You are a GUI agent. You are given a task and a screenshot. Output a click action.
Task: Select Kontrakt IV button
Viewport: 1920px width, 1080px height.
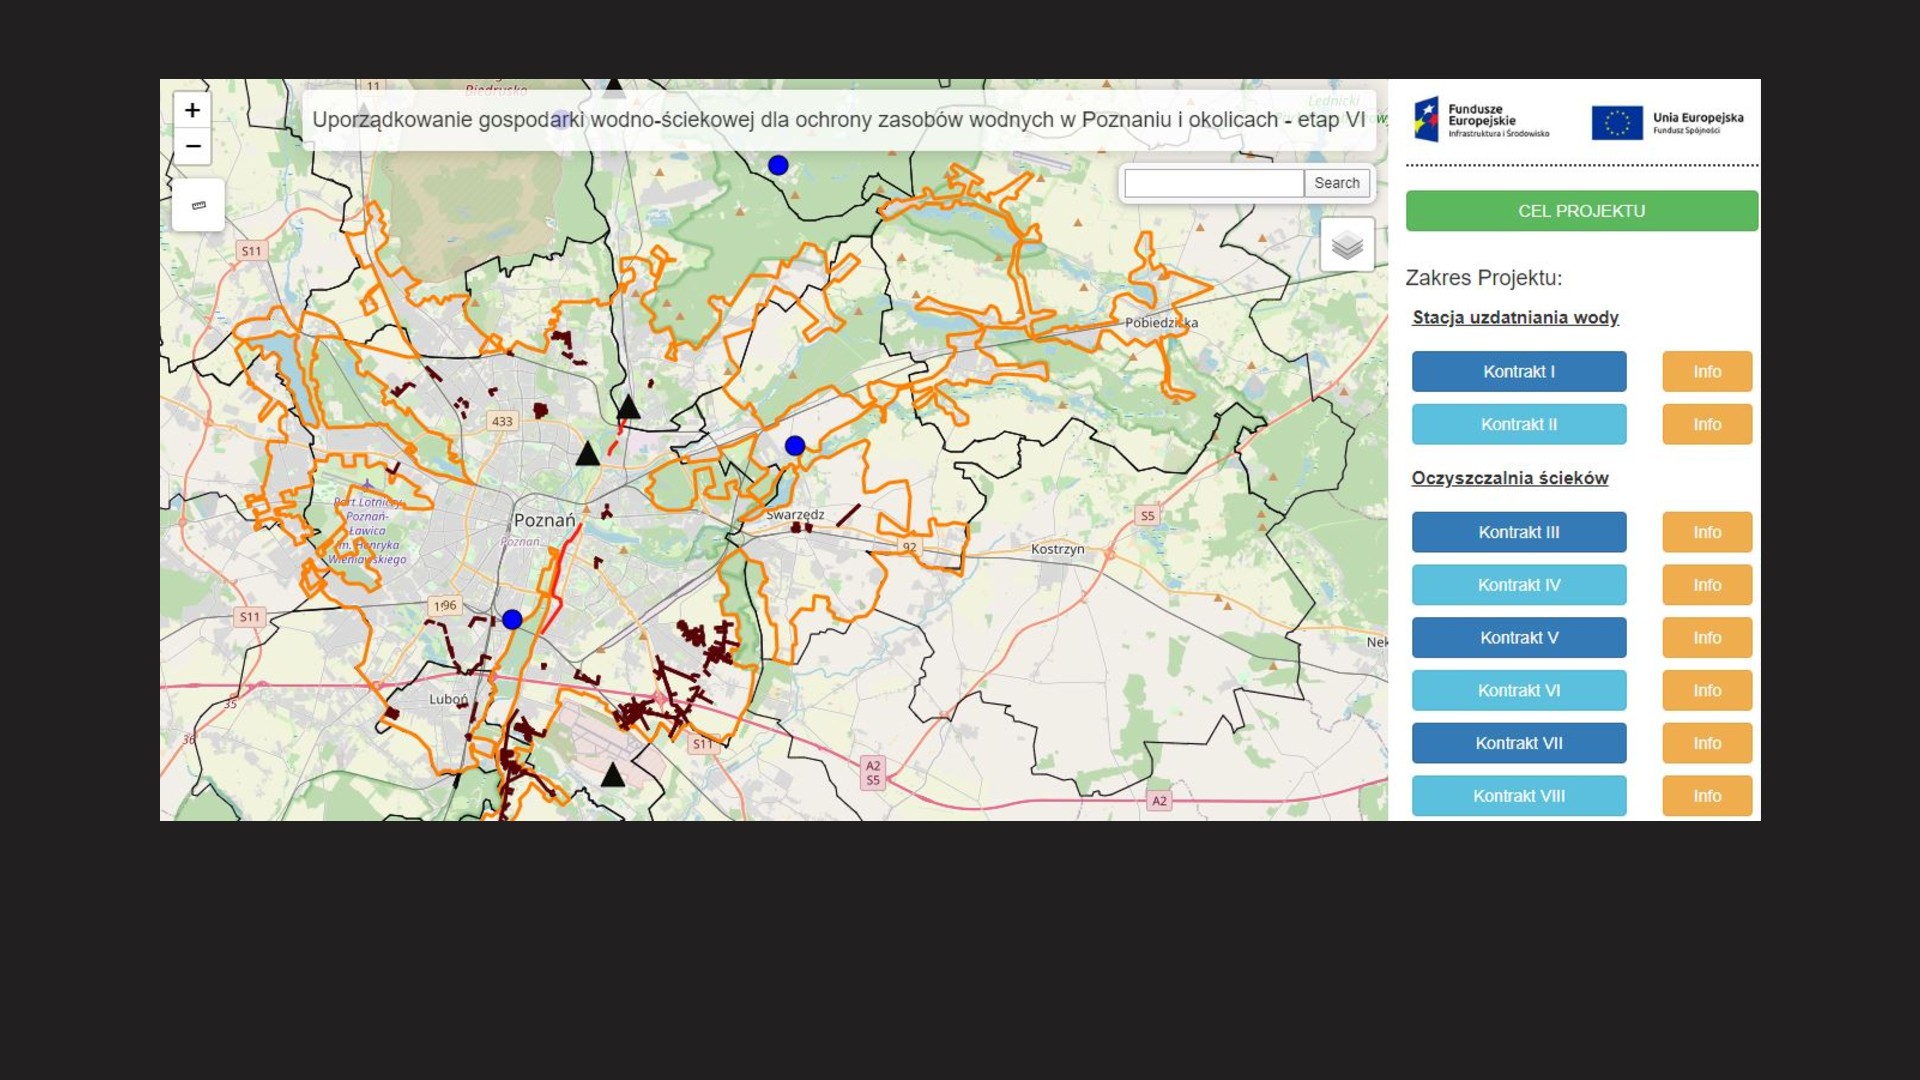pos(1519,586)
